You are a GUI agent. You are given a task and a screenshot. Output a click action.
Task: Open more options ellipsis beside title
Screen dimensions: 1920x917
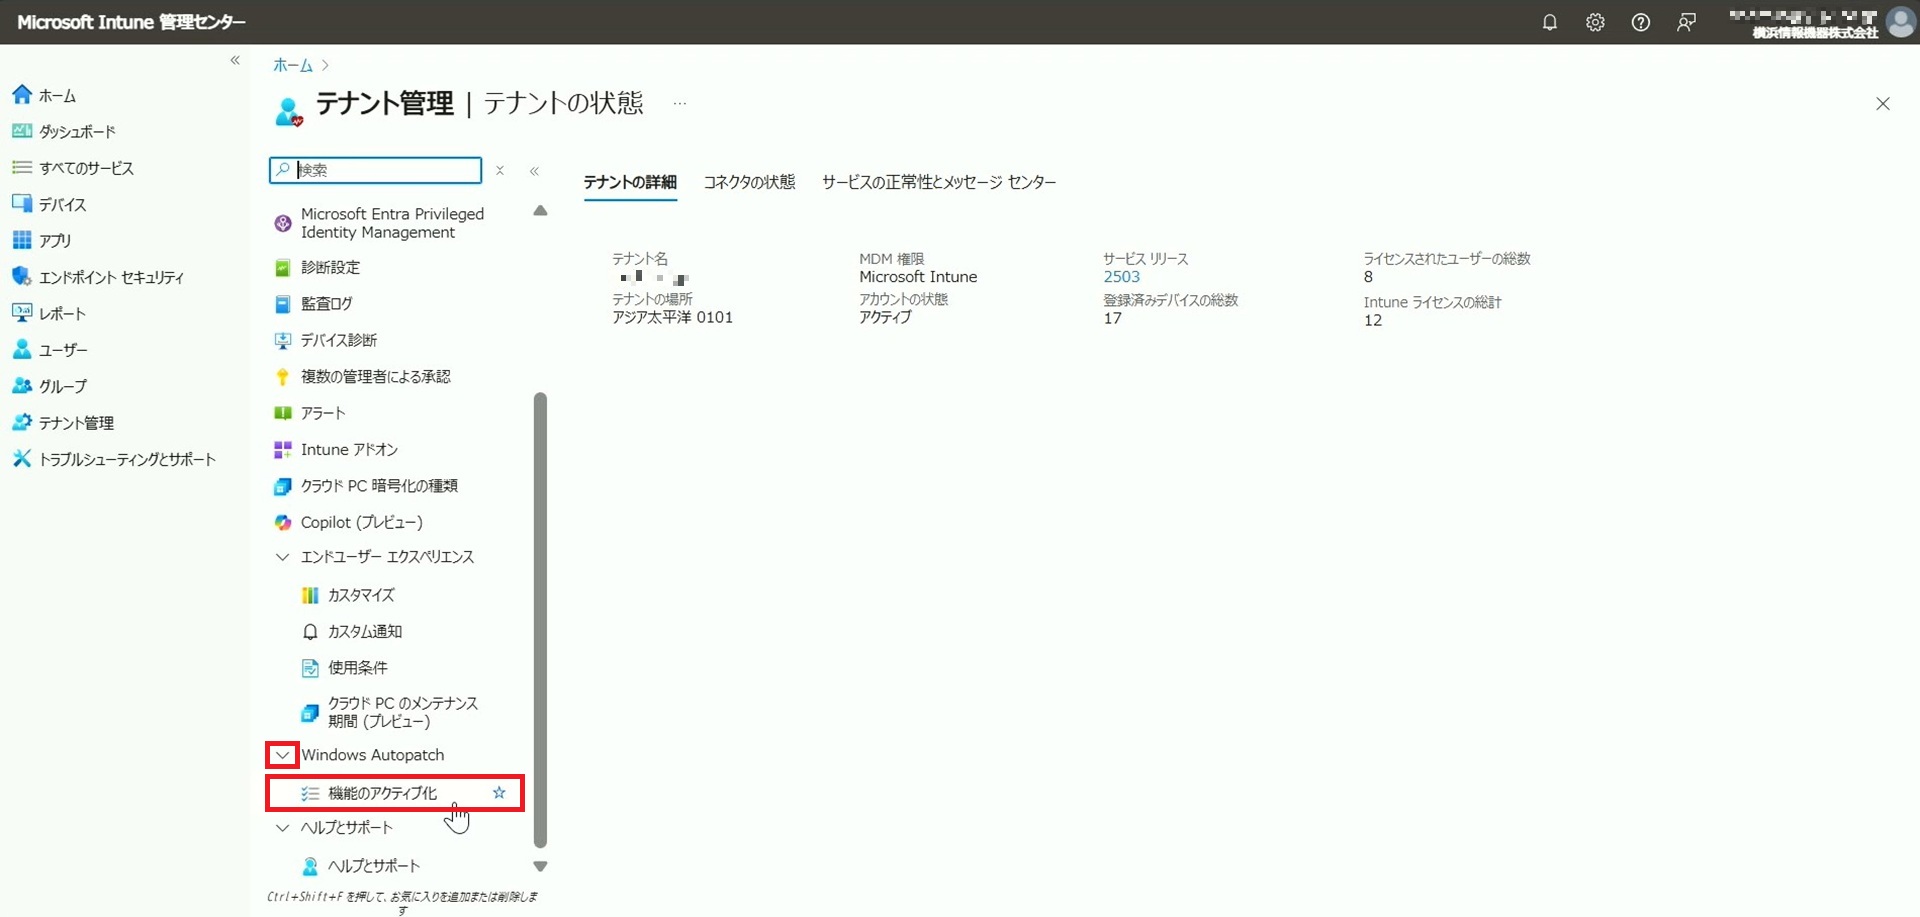click(680, 103)
